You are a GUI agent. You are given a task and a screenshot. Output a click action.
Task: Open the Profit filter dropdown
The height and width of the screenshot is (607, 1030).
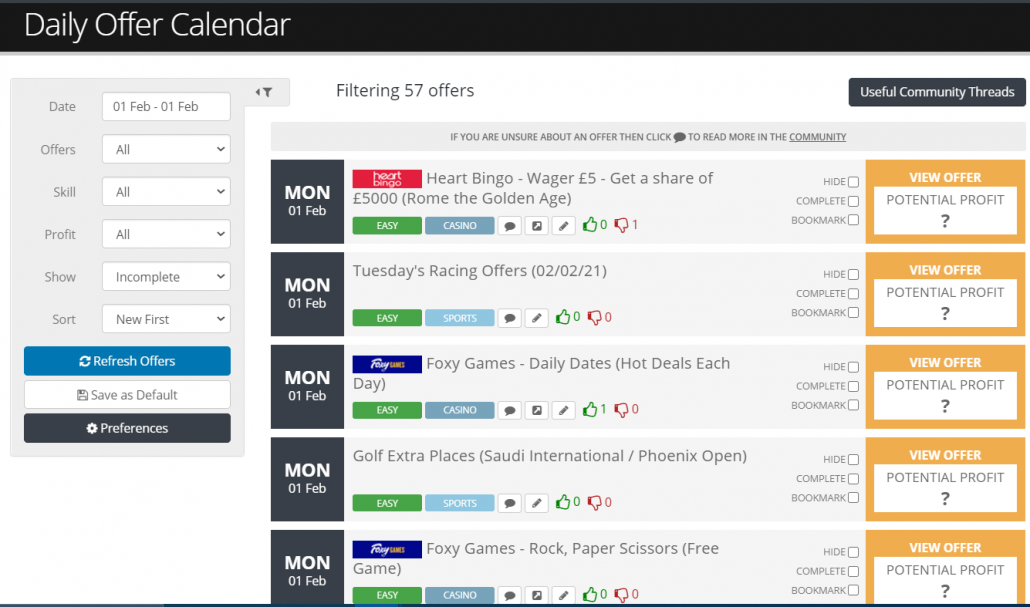click(166, 234)
